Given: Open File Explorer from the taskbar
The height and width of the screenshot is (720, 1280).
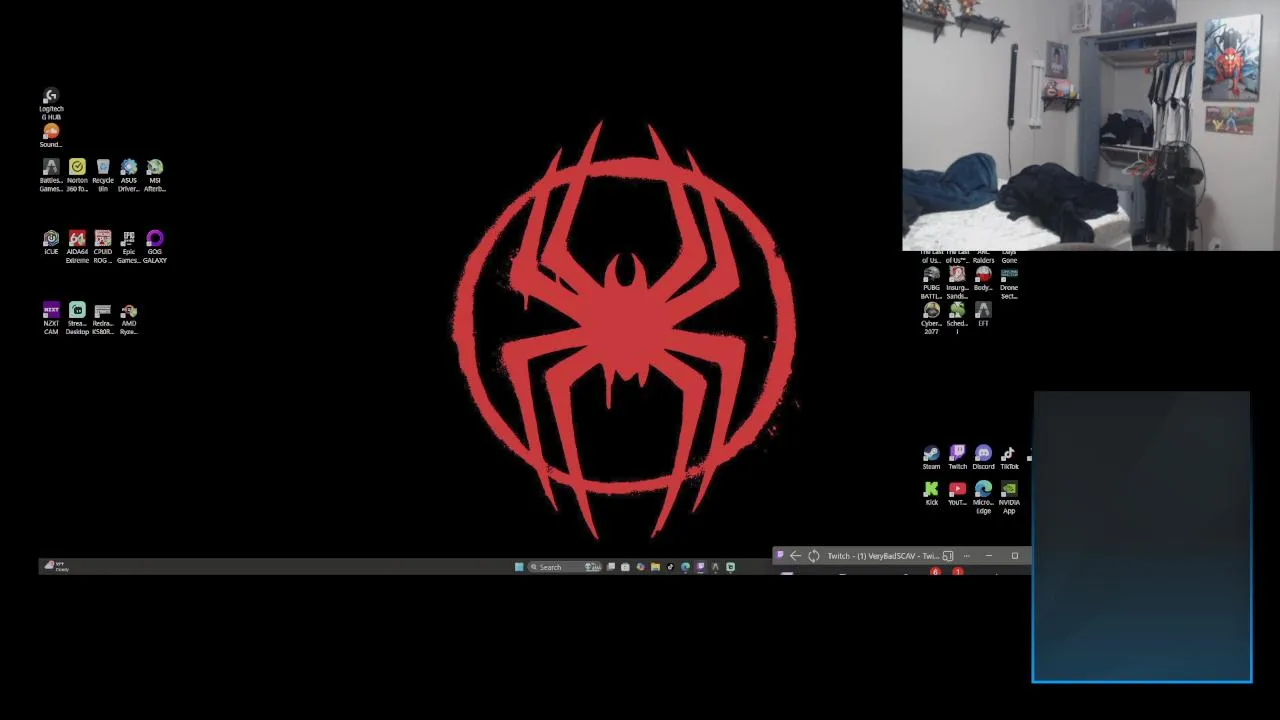Looking at the screenshot, I should point(655,567).
